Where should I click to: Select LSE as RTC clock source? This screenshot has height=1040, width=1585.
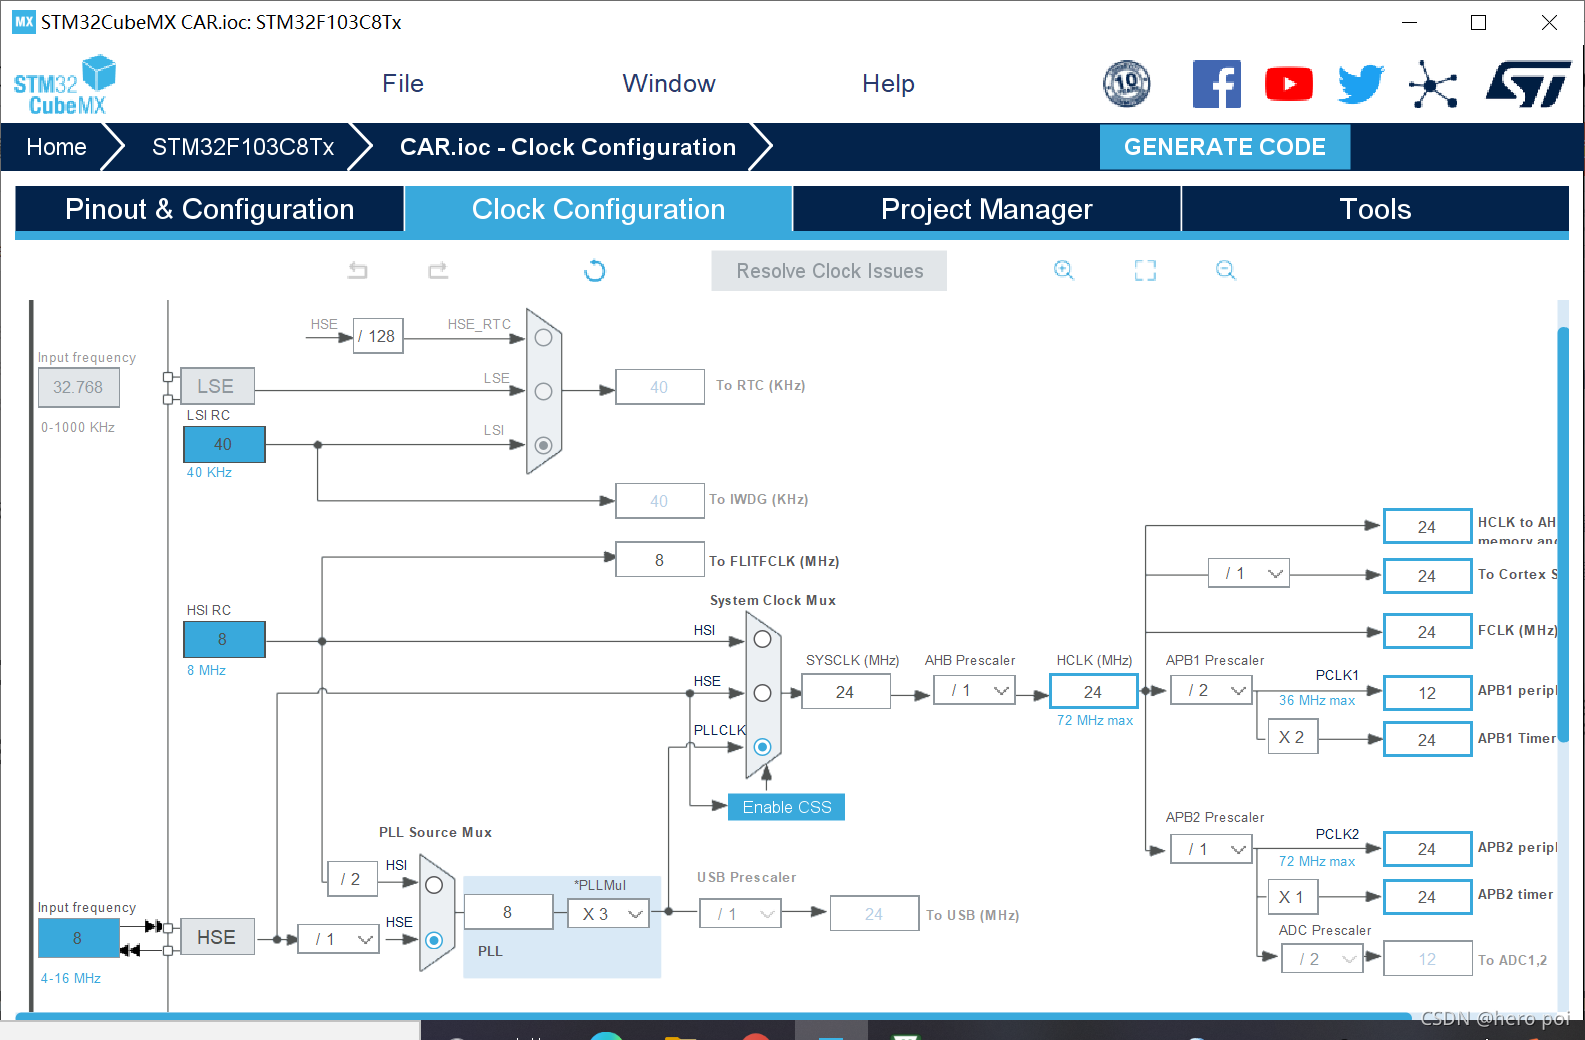click(543, 391)
